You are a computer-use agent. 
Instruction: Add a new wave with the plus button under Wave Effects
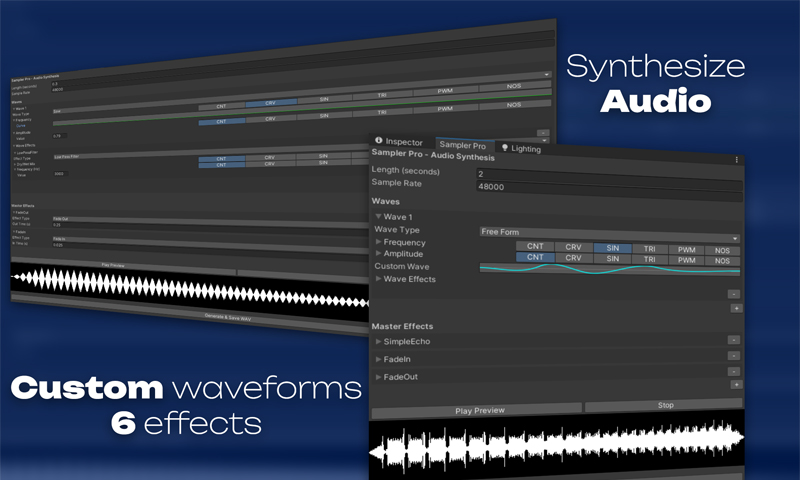(736, 308)
